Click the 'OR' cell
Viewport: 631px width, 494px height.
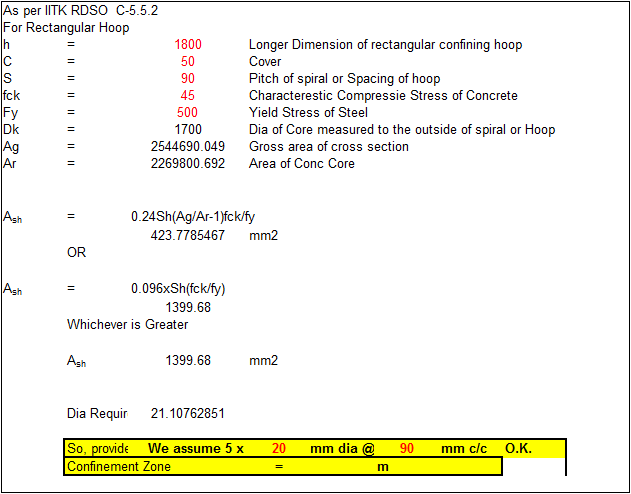(x=76, y=253)
